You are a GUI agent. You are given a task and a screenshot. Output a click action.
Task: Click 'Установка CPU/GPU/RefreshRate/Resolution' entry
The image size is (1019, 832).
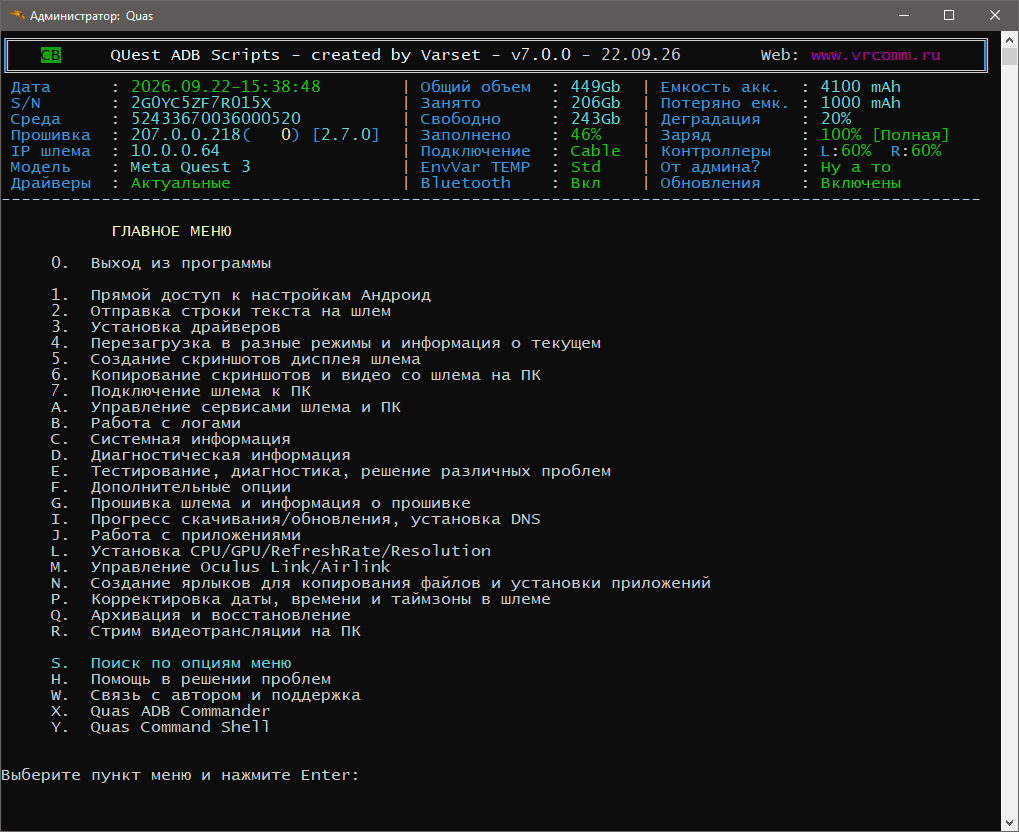pyautogui.click(x=271, y=551)
